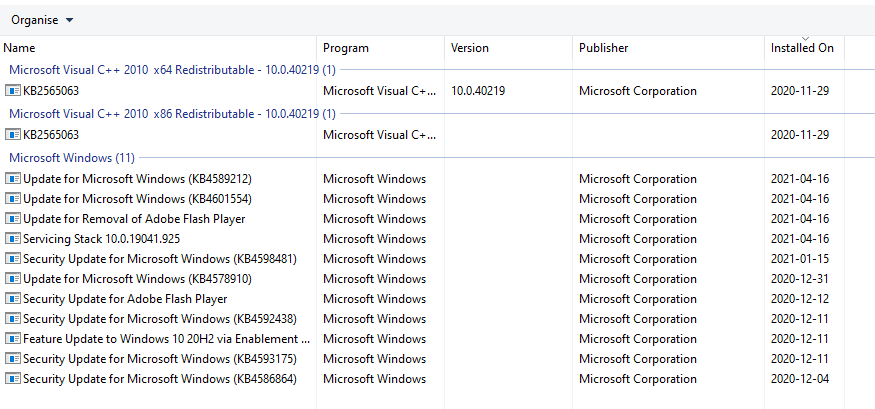Viewport: 875px width, 409px height.
Task: Click the publisher cell for Servicing Stack row
Action: [x=638, y=239]
